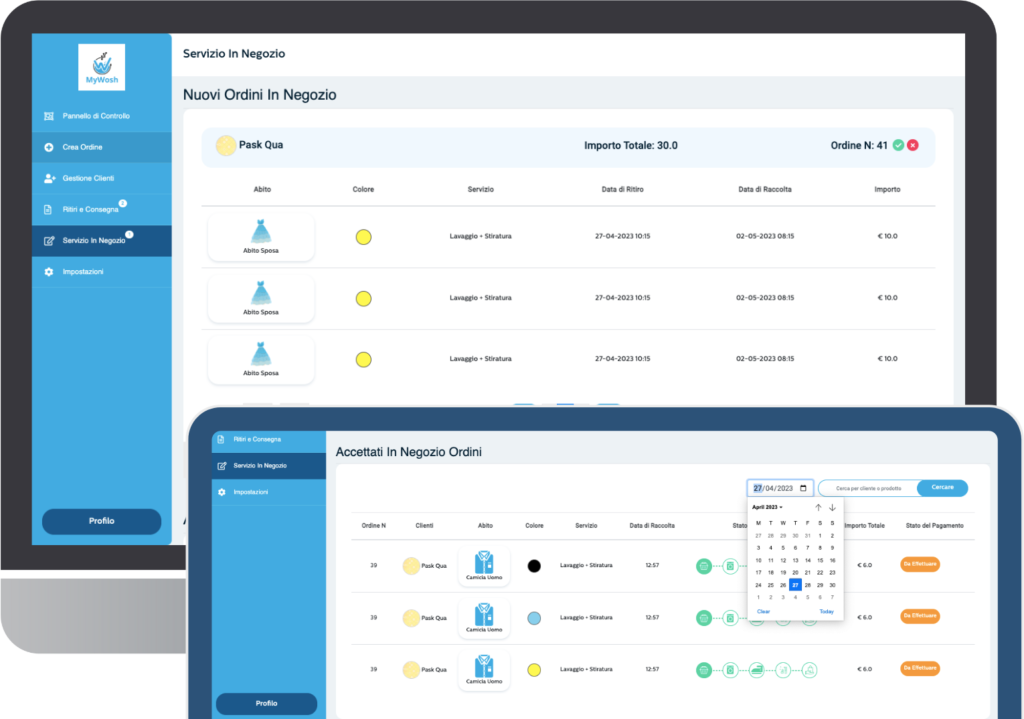Click Camicia Uomo card in blue swatch row
This screenshot has height=719, width=1024.
click(x=484, y=618)
